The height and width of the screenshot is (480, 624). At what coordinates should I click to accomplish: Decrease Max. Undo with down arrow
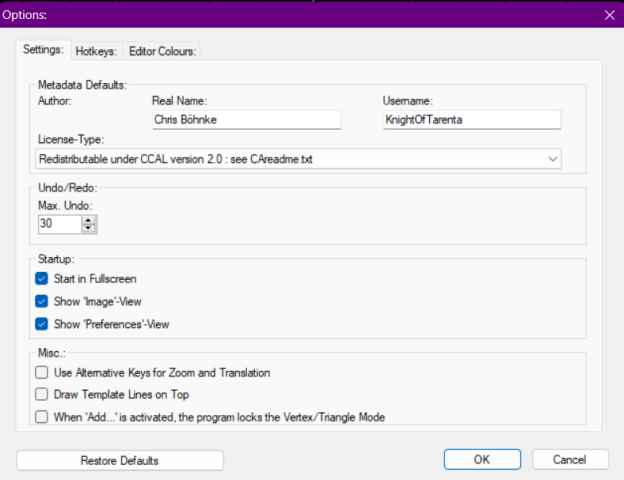(x=88, y=228)
